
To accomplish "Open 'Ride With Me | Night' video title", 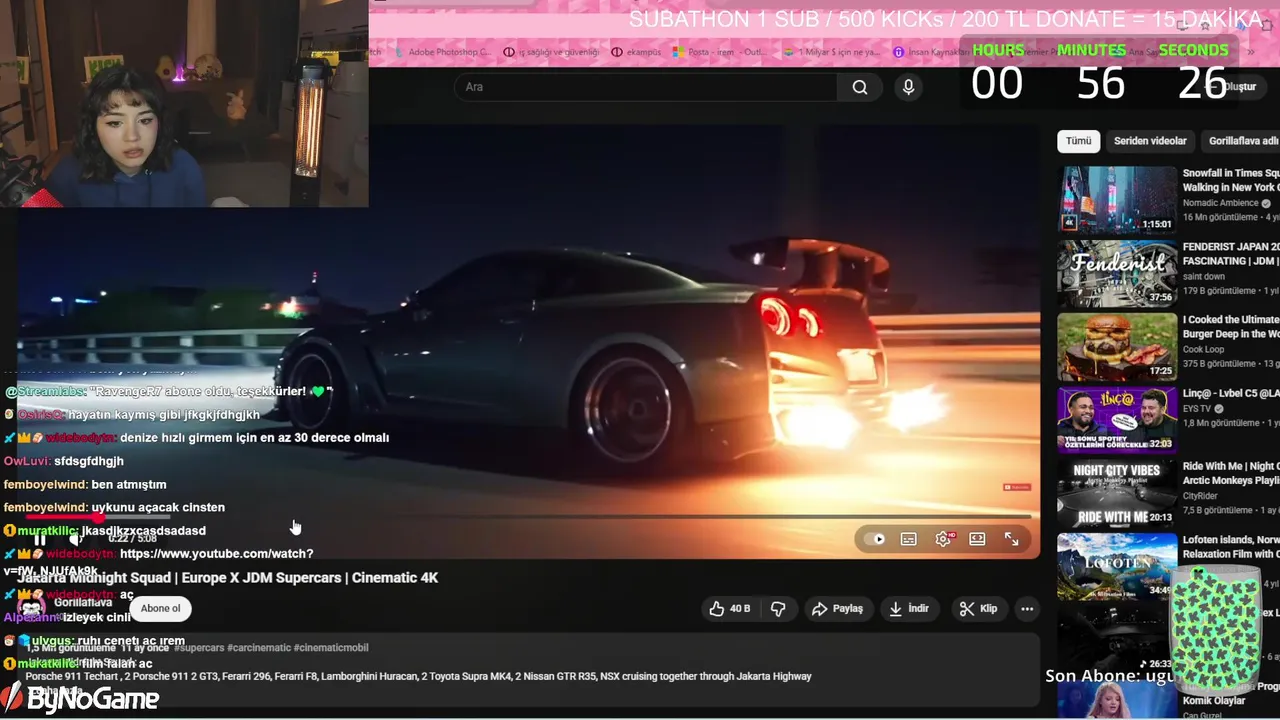I will [1231, 473].
